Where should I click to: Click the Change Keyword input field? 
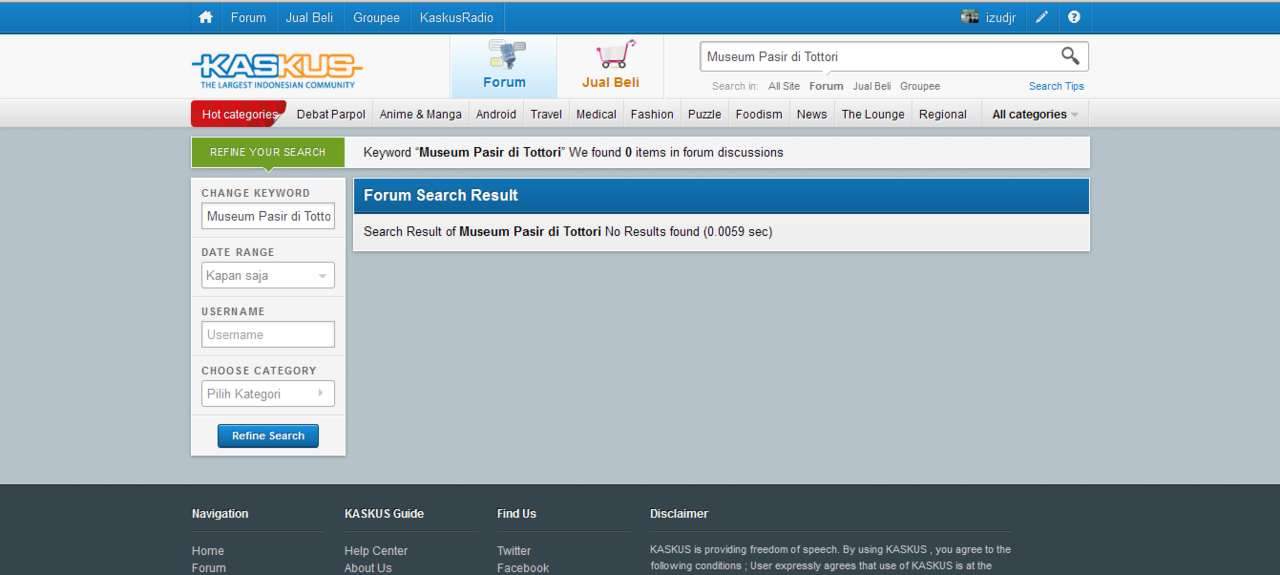[268, 216]
